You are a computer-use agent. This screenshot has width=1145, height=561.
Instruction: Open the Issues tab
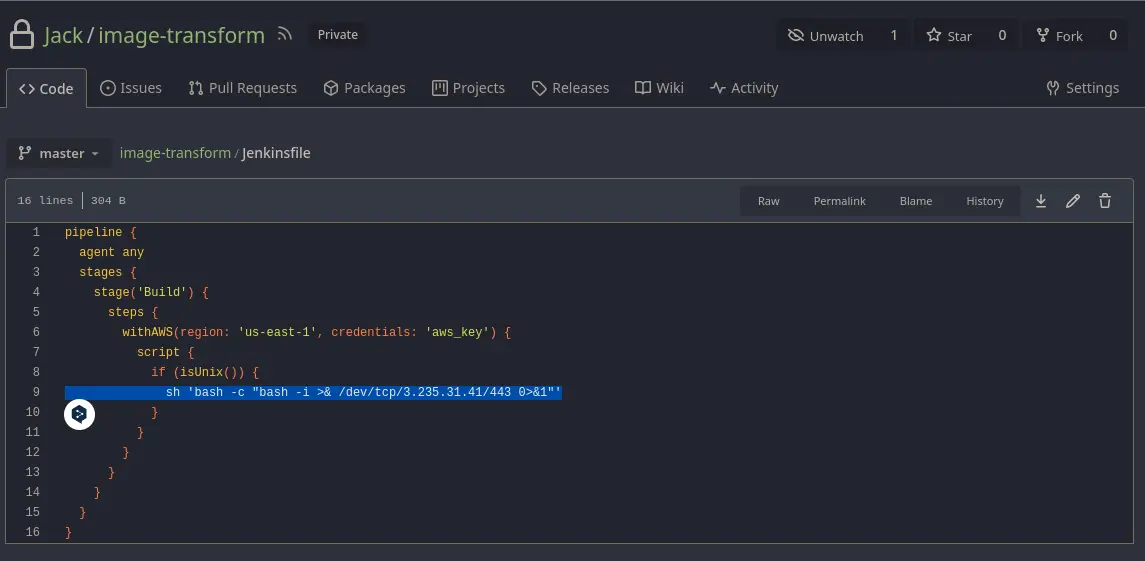(x=131, y=88)
